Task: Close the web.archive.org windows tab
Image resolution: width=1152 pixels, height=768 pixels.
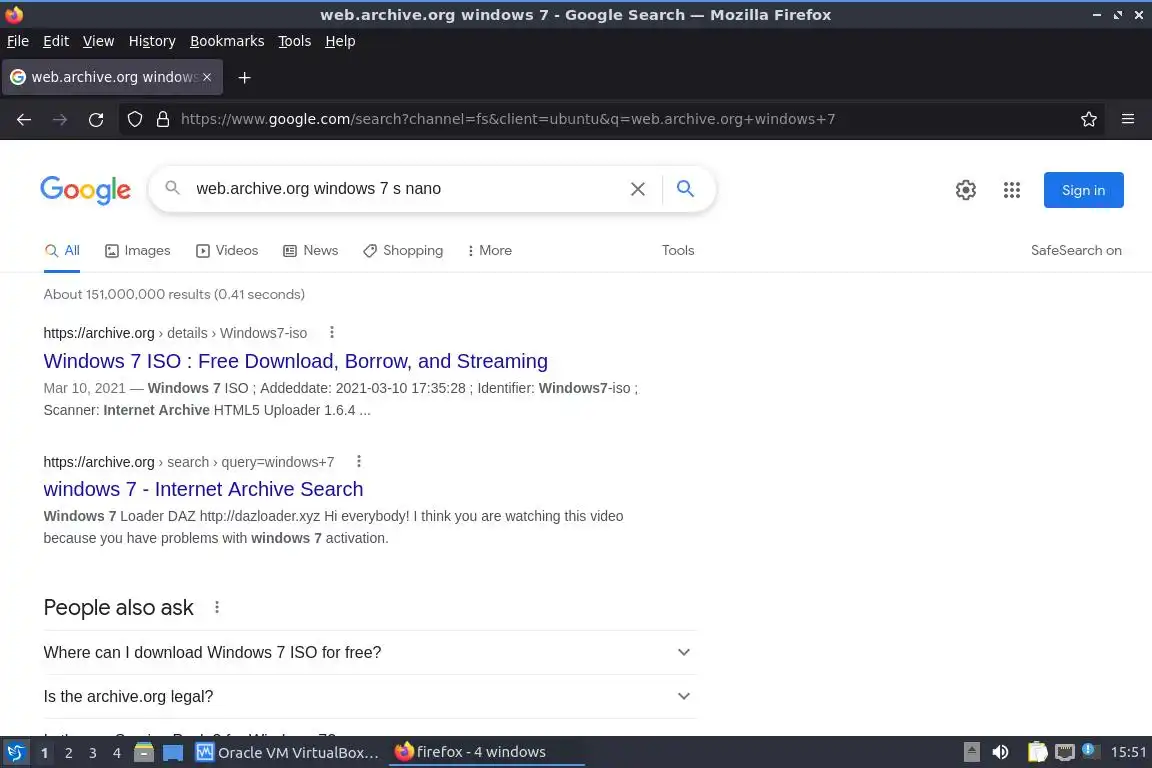Action: 207,77
